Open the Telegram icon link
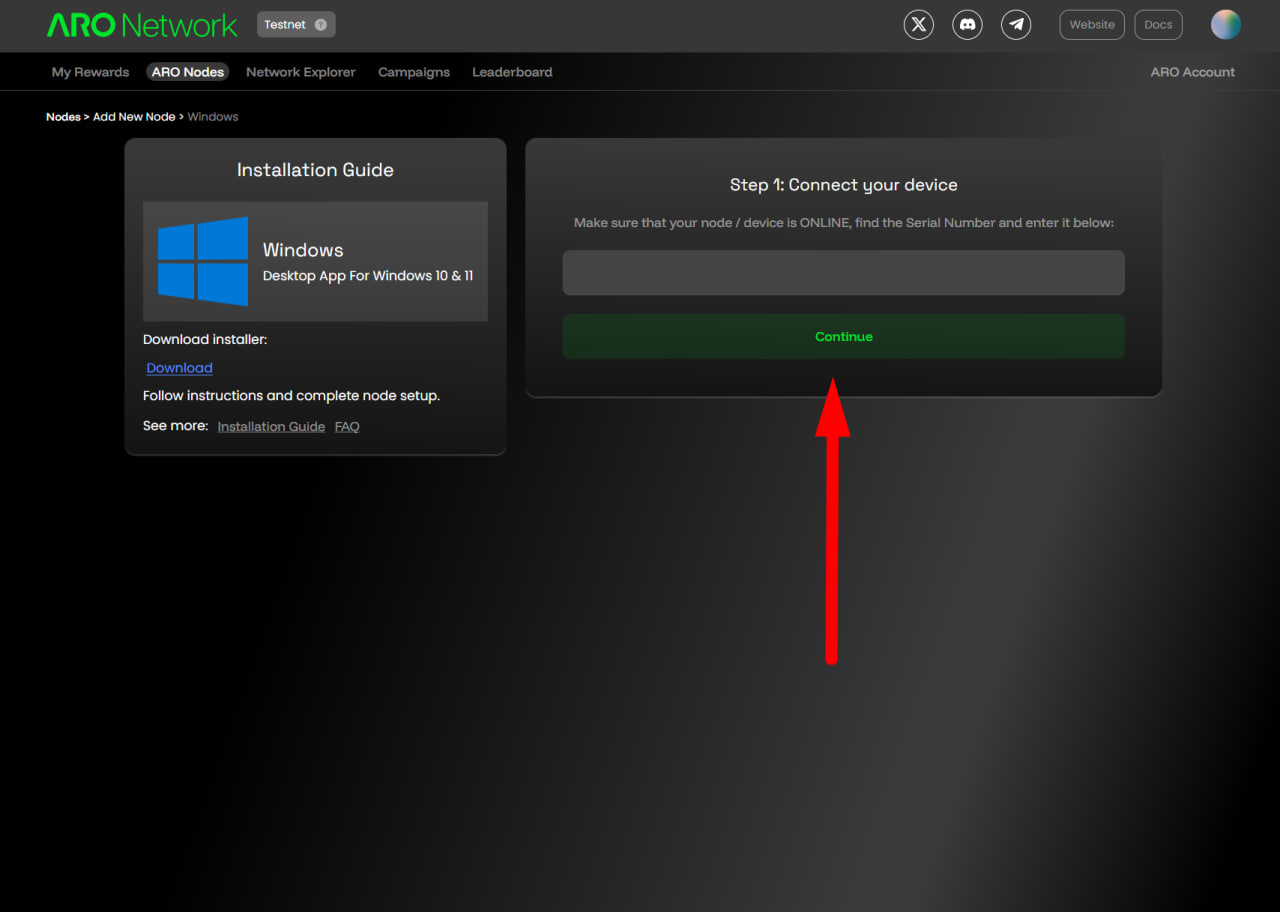 pos(1016,25)
